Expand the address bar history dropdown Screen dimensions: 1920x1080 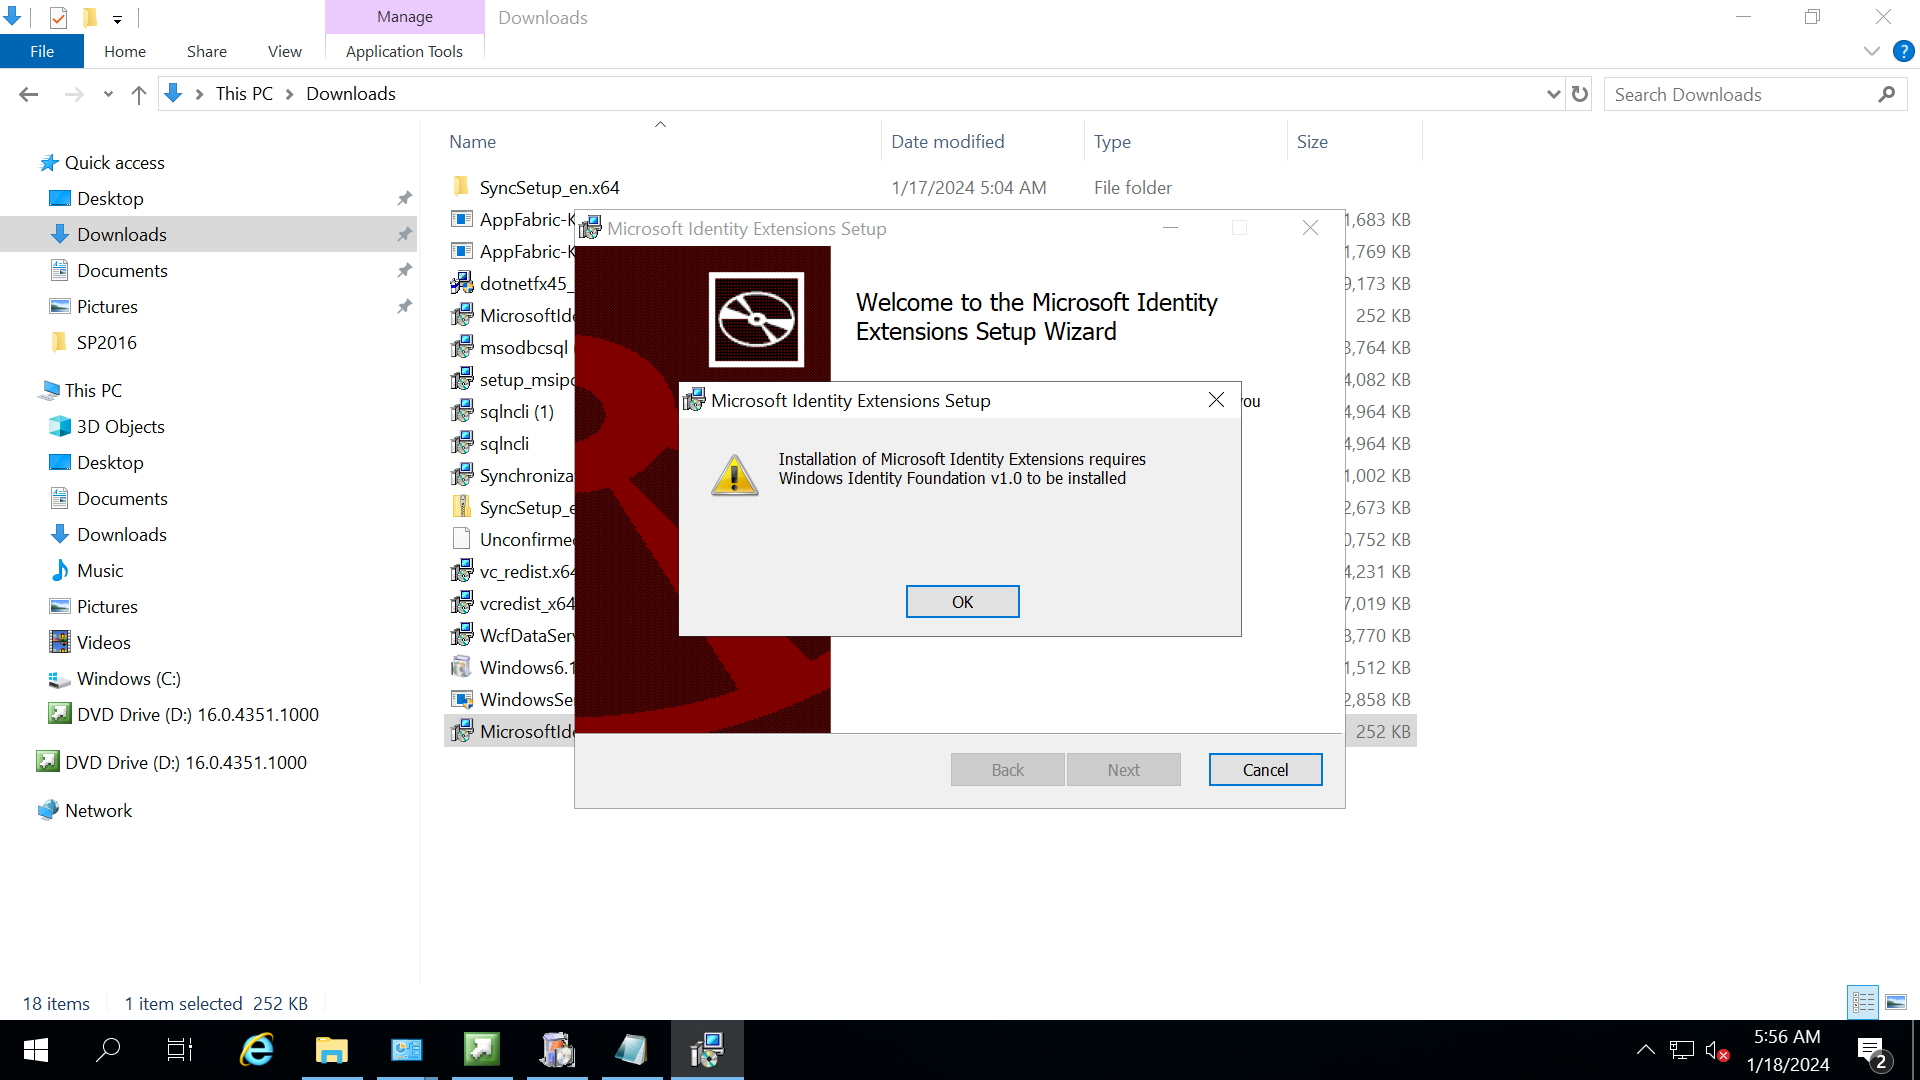click(x=1553, y=94)
